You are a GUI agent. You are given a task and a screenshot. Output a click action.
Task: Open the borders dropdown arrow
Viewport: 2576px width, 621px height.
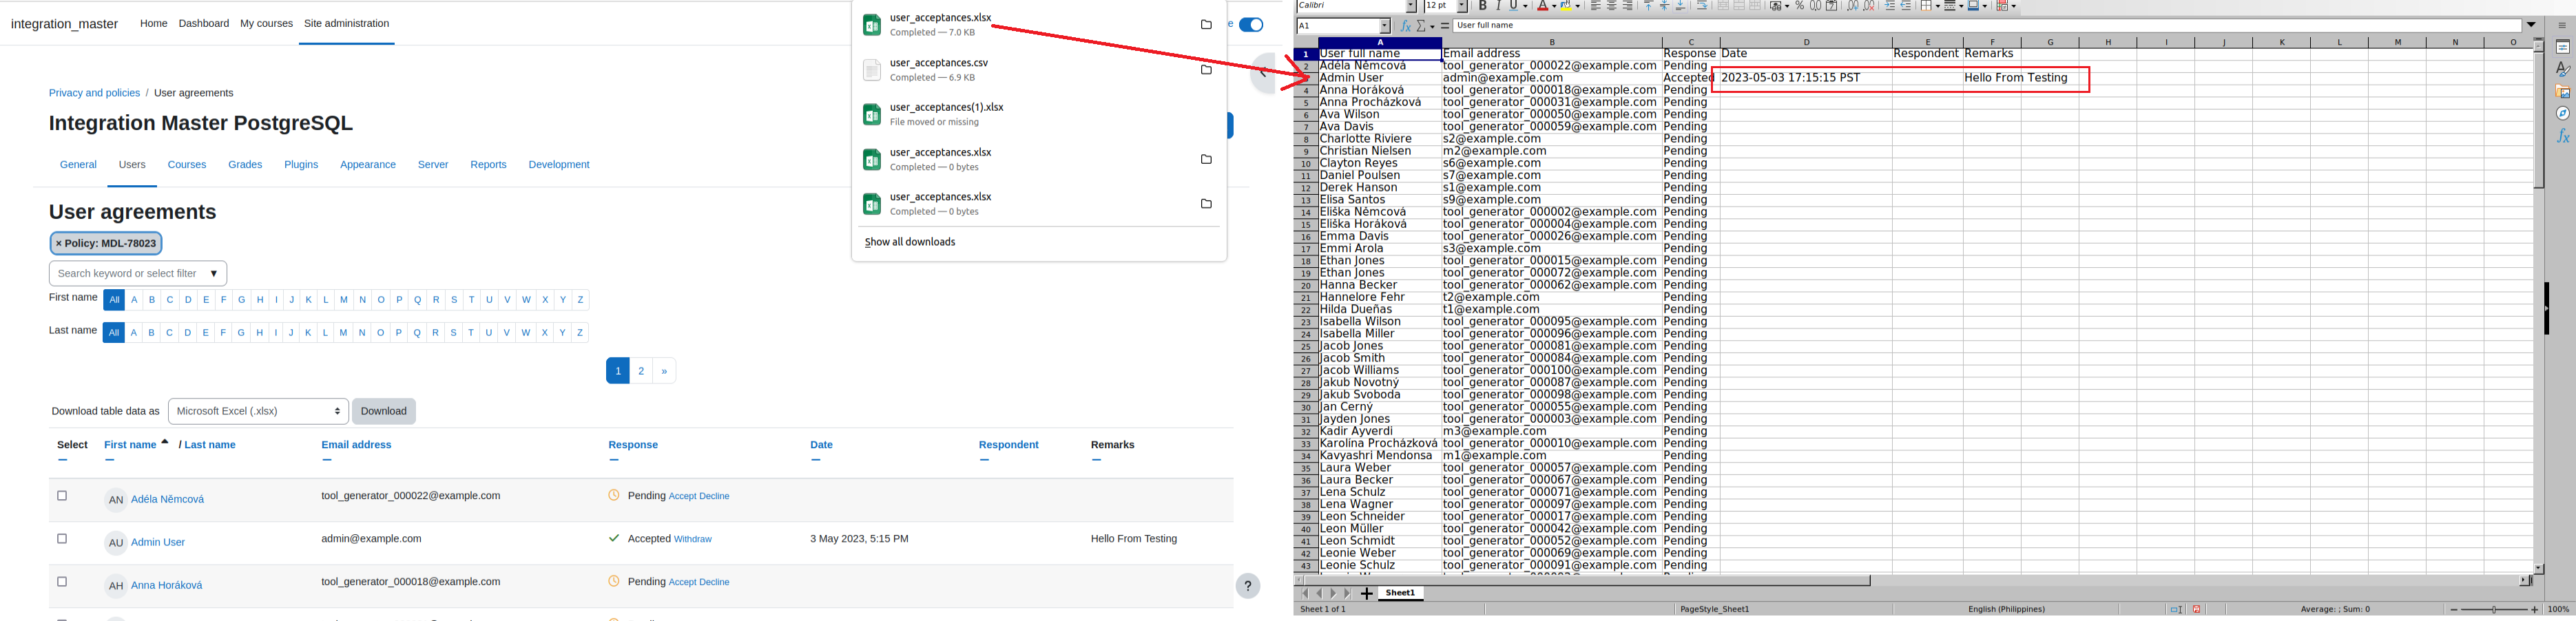[1938, 6]
